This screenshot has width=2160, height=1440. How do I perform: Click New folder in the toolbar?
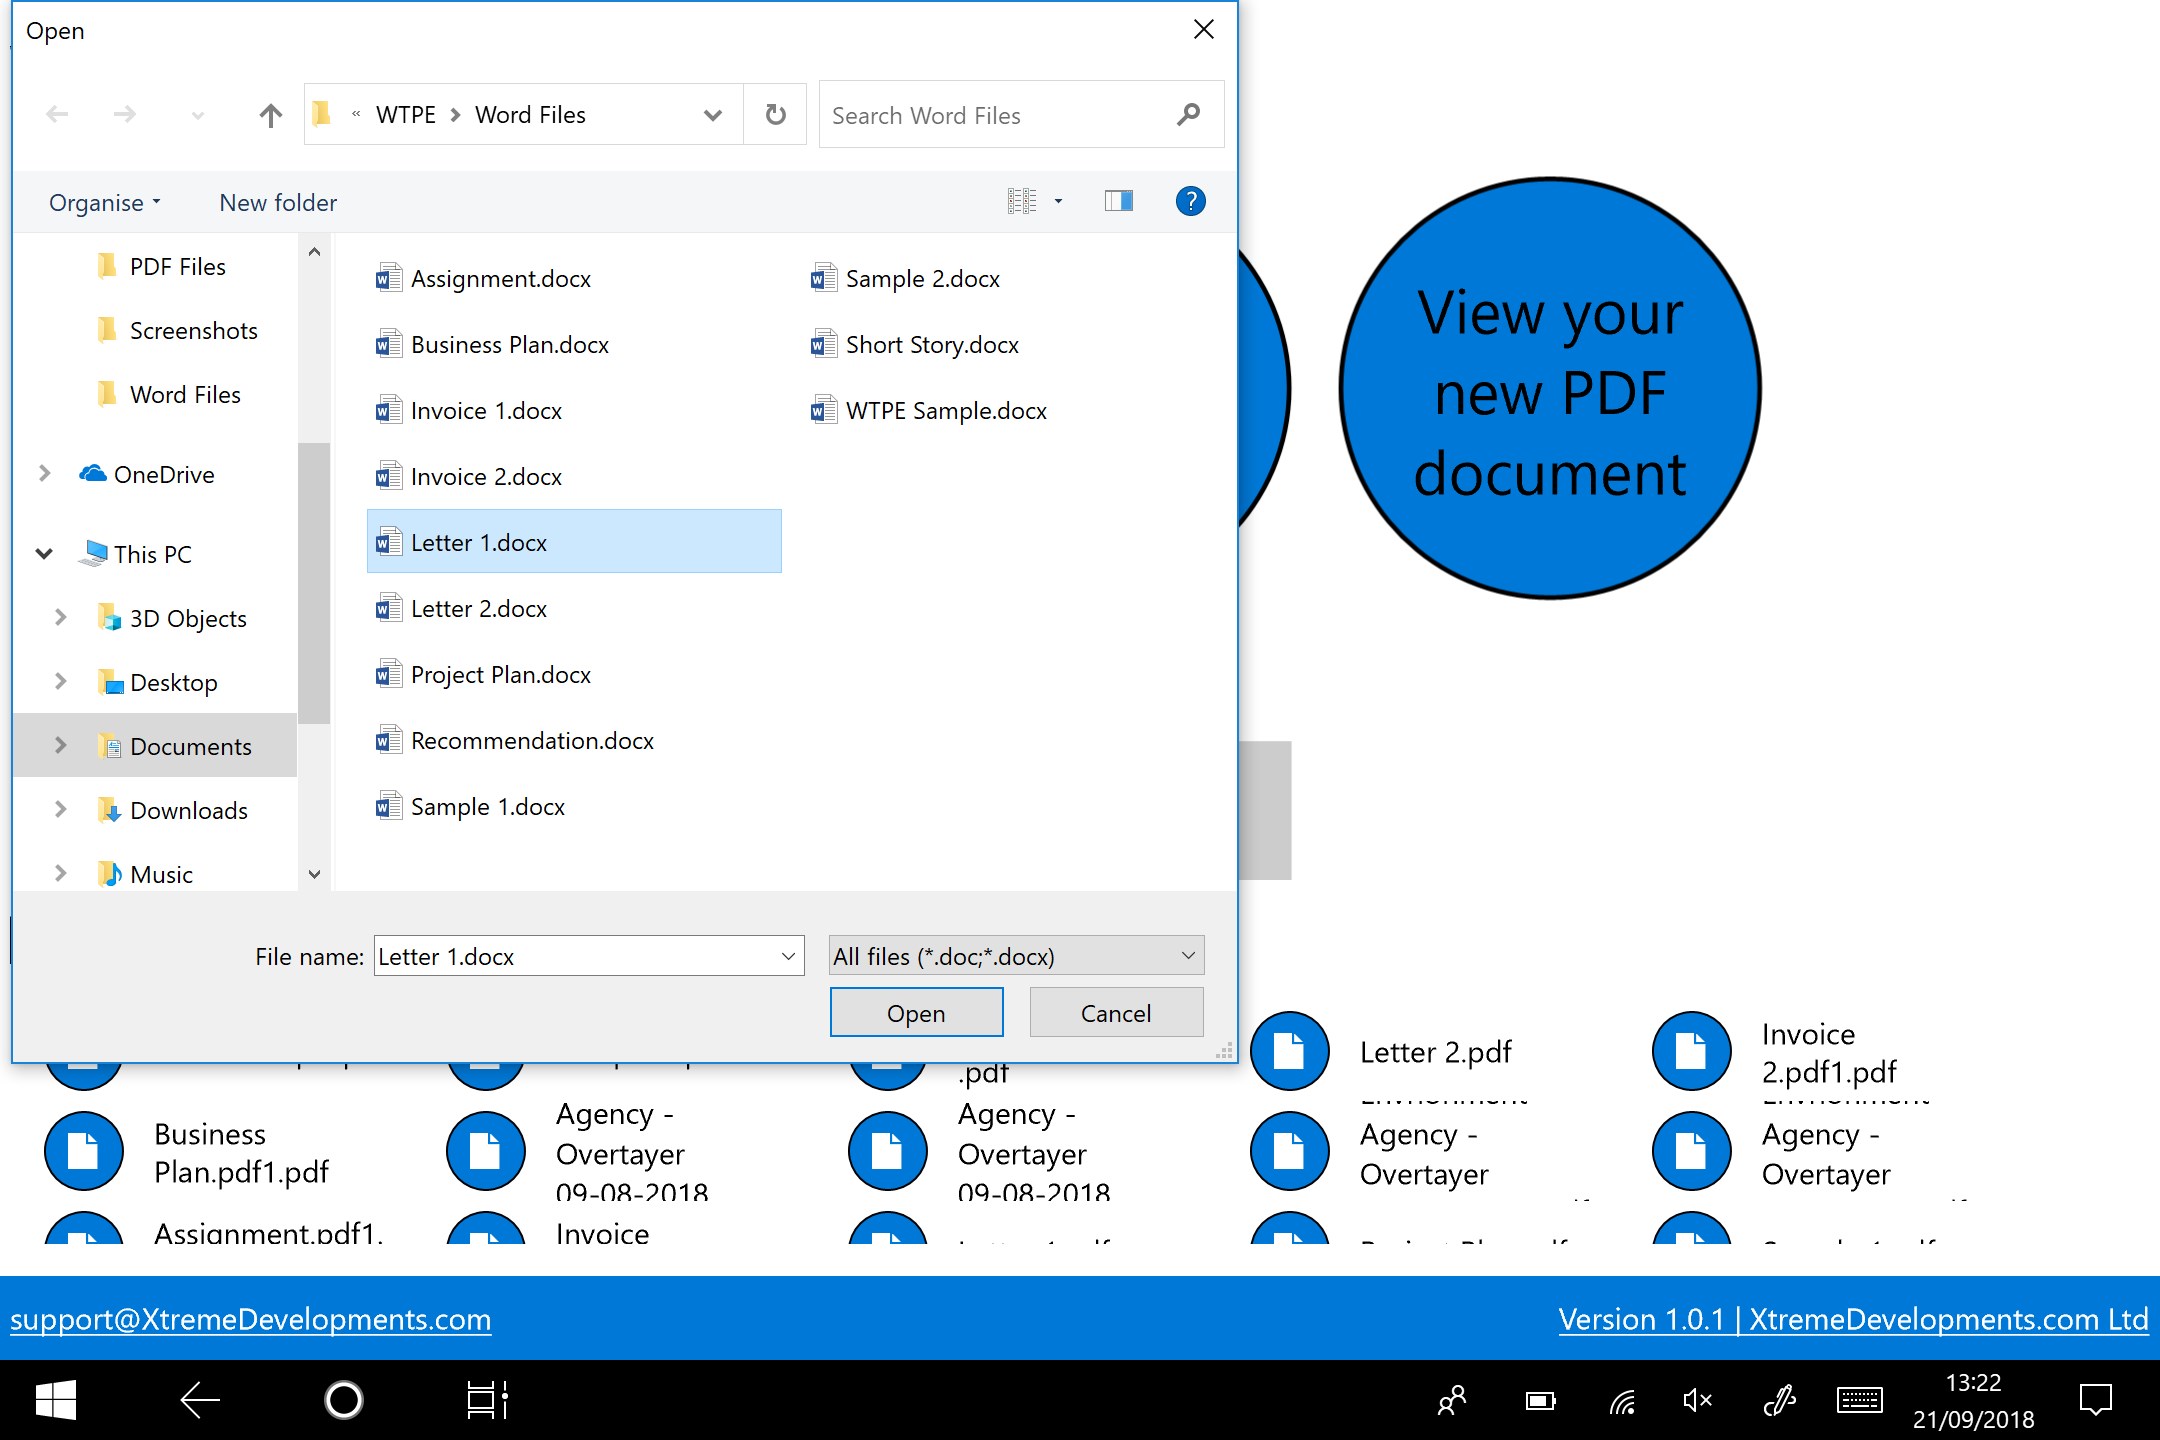pyautogui.click(x=278, y=203)
